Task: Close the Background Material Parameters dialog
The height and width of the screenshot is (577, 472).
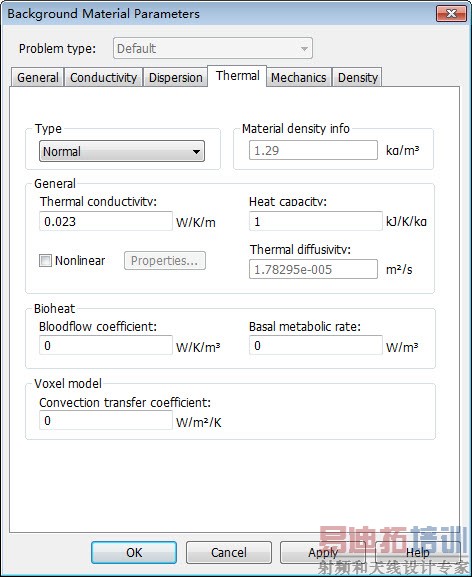Action: pyautogui.click(x=451, y=14)
